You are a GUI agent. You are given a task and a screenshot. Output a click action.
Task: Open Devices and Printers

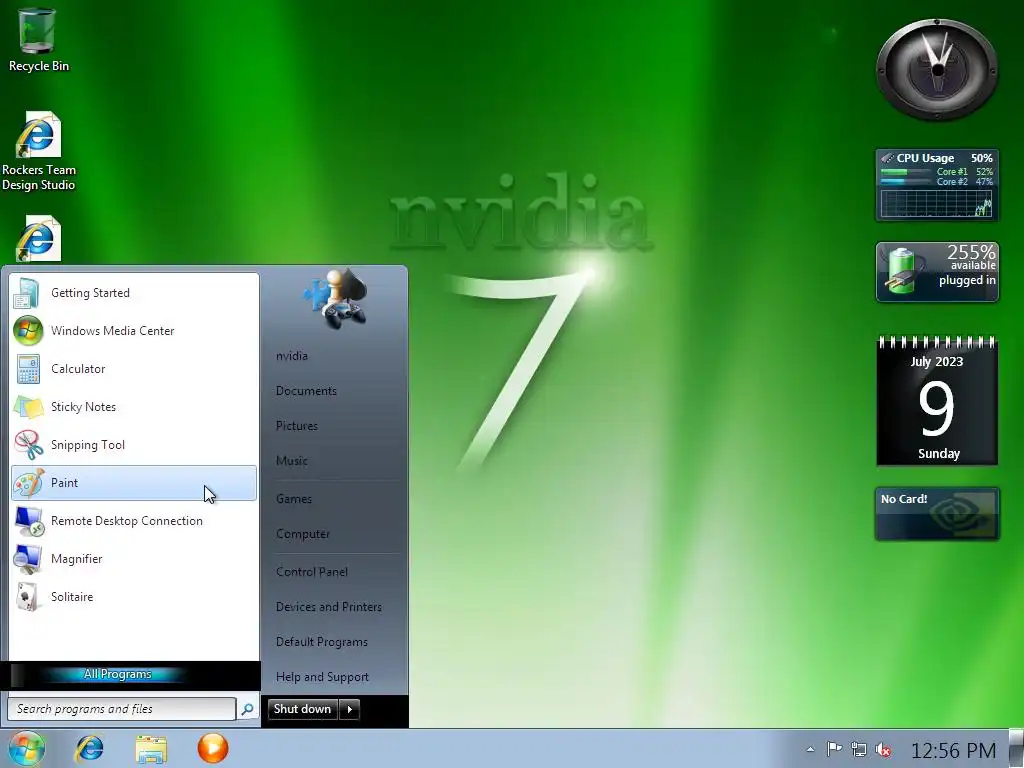point(328,607)
